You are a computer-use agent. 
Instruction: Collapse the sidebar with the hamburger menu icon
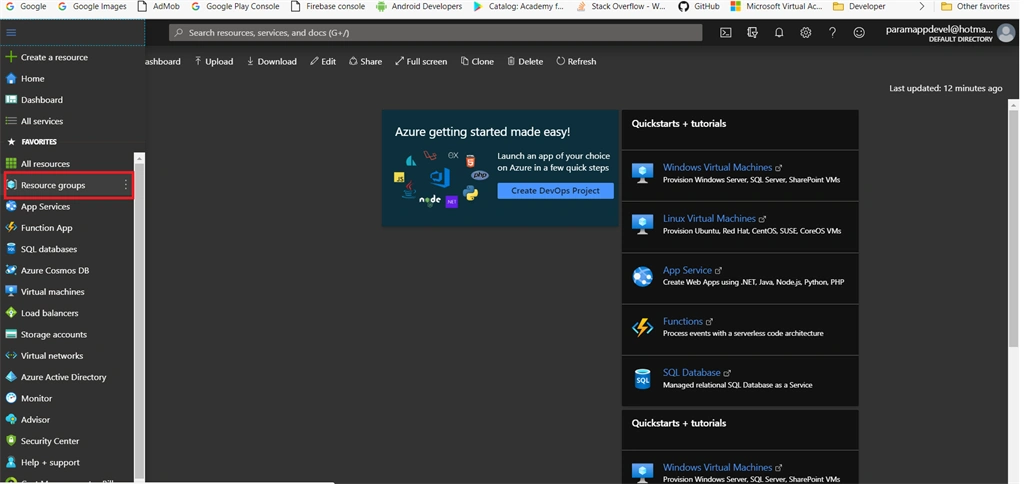click(x=11, y=33)
